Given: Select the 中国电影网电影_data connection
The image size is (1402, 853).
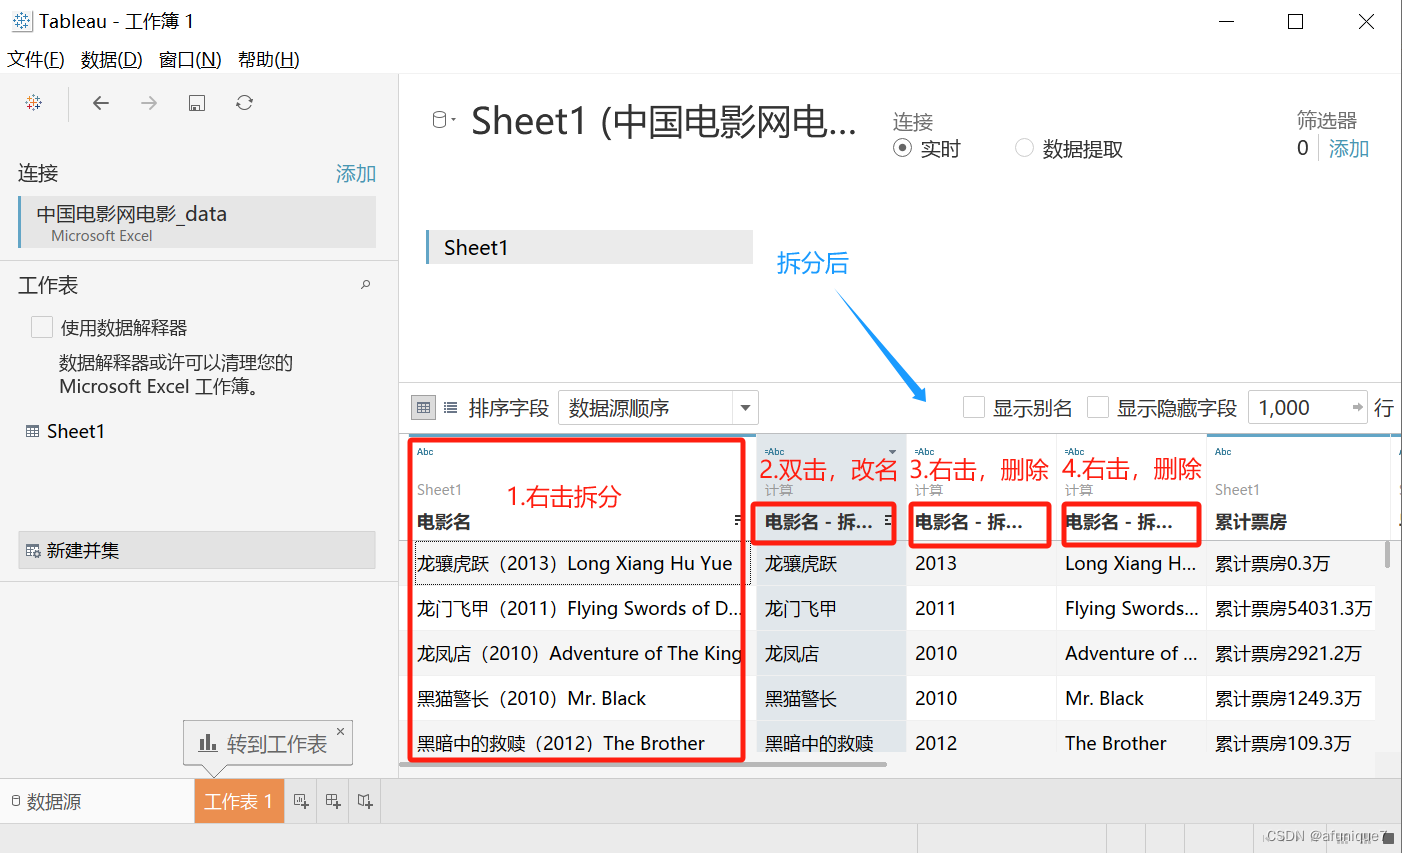Looking at the screenshot, I should coord(197,222).
